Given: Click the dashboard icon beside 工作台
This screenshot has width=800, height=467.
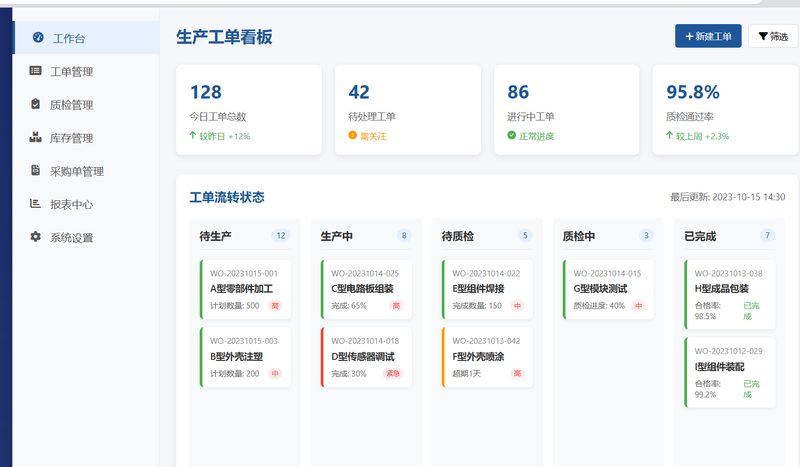Looking at the screenshot, I should [38, 38].
